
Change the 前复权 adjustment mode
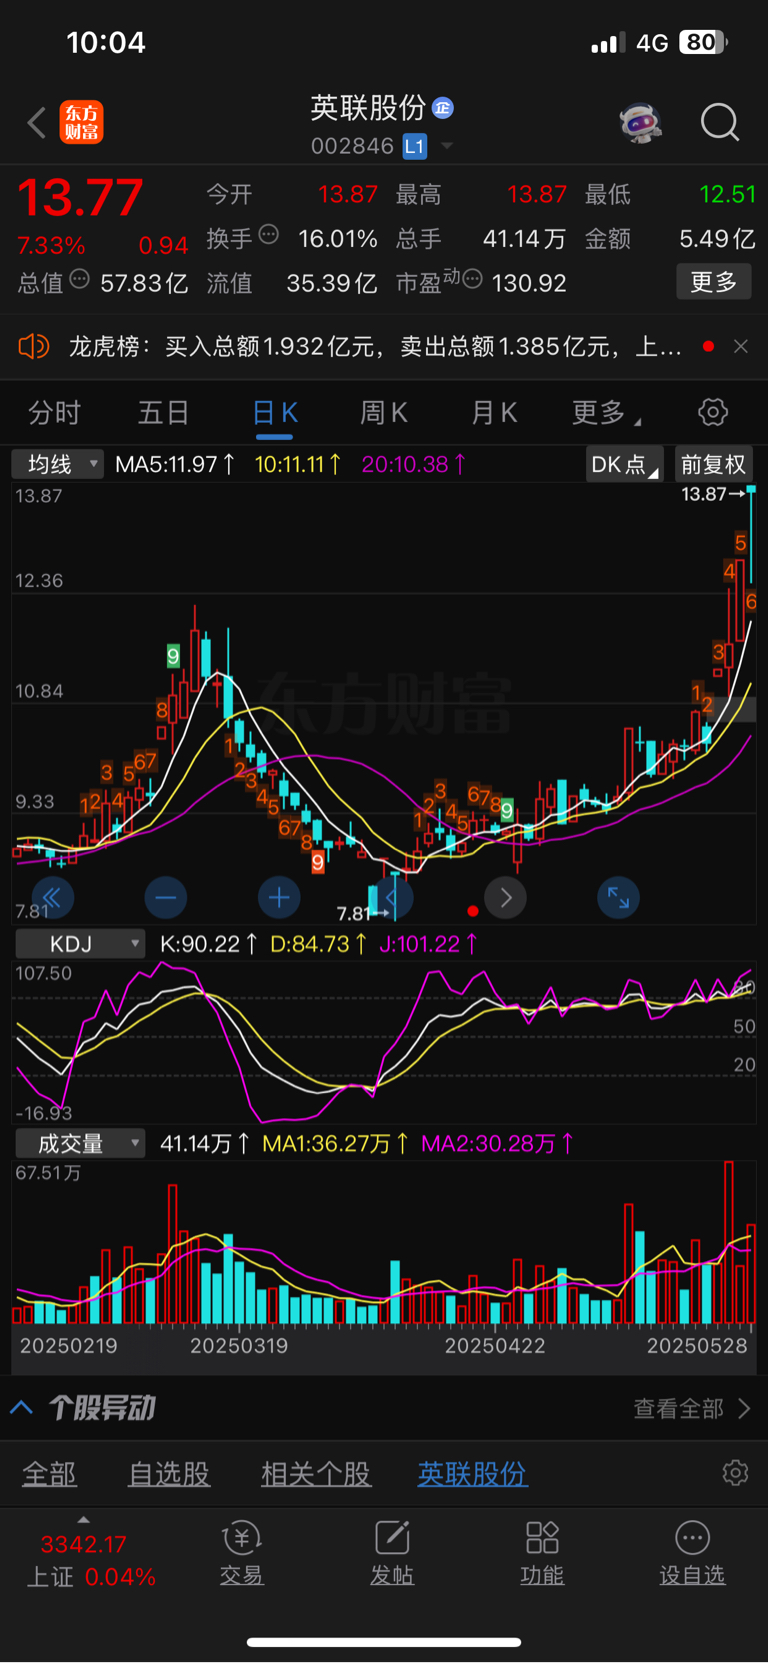713,464
